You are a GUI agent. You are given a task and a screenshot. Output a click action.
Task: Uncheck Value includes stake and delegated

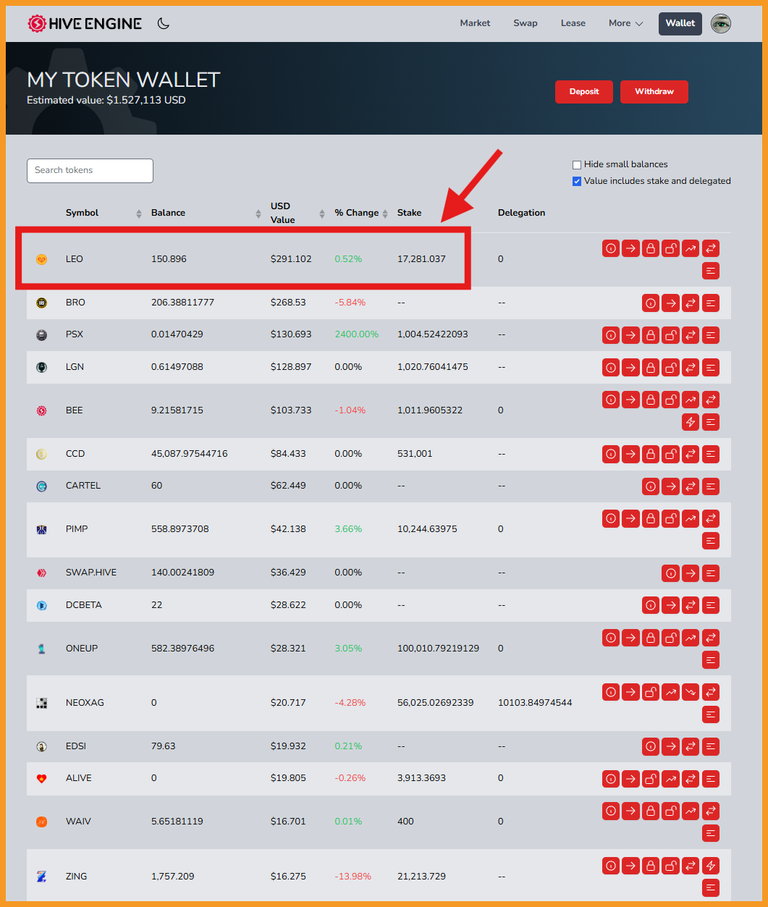pos(577,182)
